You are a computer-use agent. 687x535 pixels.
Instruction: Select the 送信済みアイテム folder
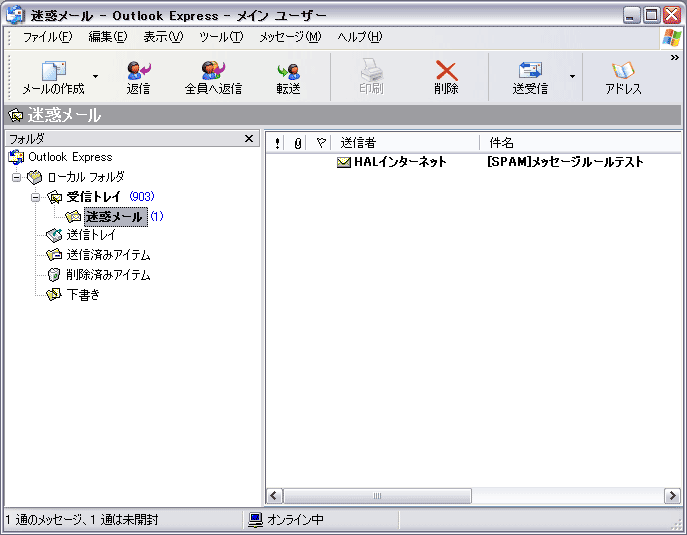pos(108,255)
